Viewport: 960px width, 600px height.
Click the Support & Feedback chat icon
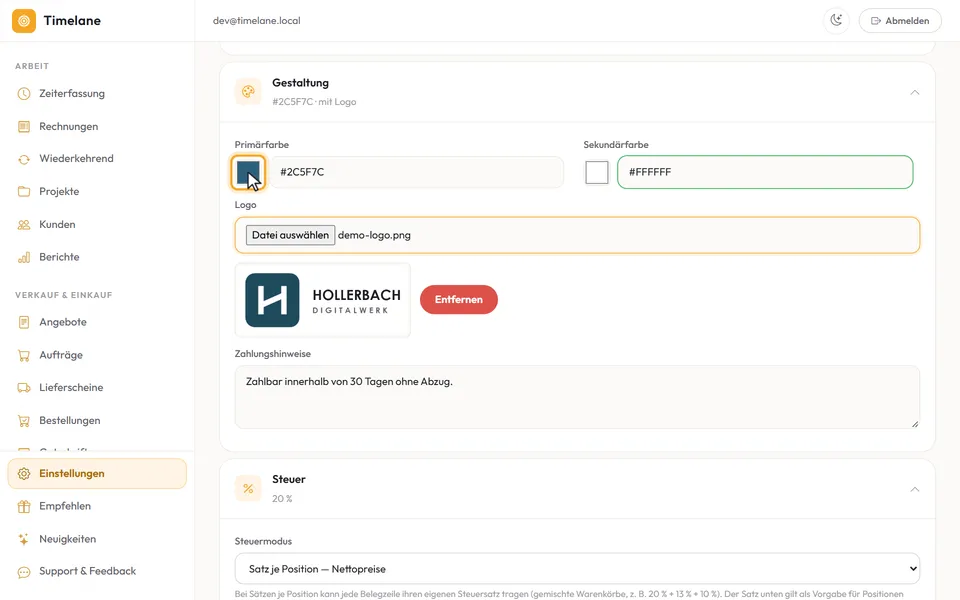click(24, 572)
